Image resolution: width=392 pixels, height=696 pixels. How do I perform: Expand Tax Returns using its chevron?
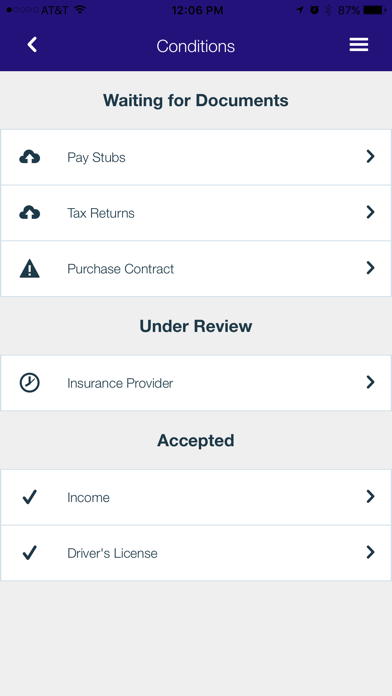(370, 212)
